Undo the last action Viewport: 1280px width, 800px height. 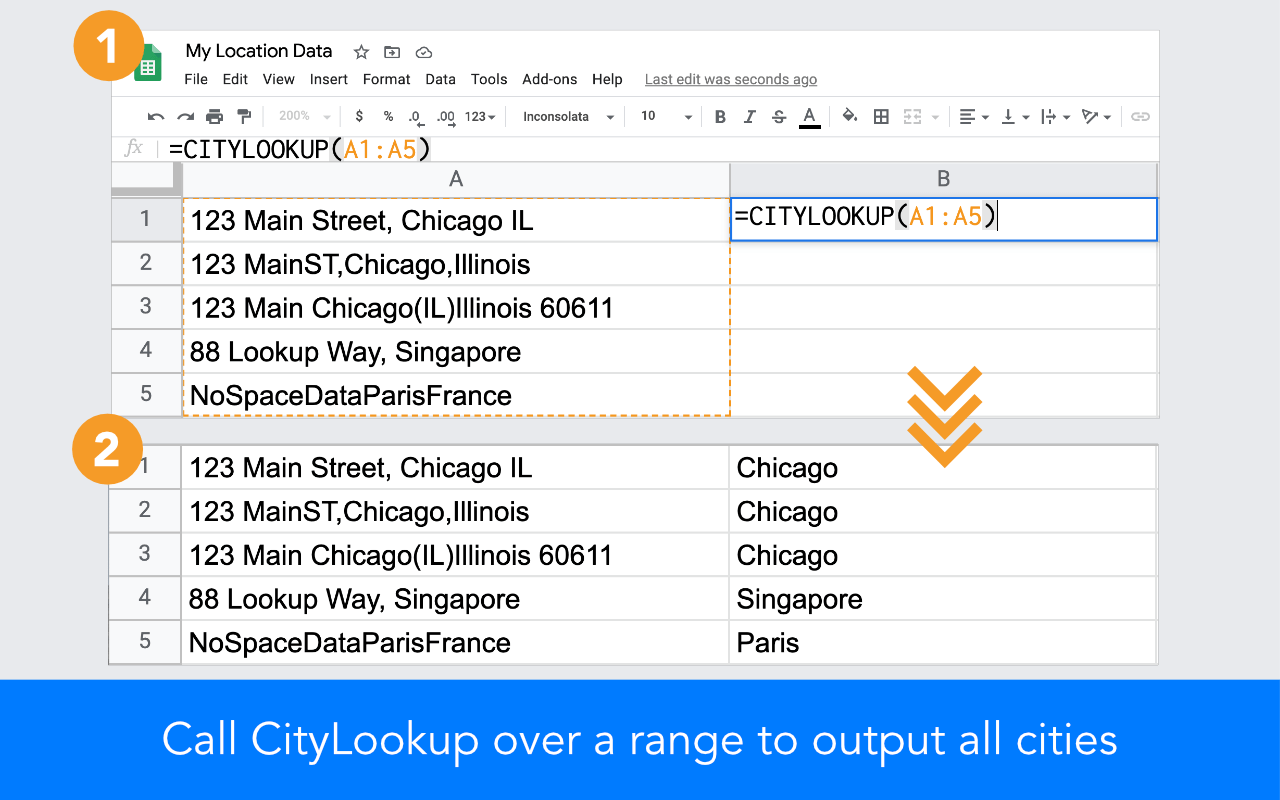click(x=156, y=117)
